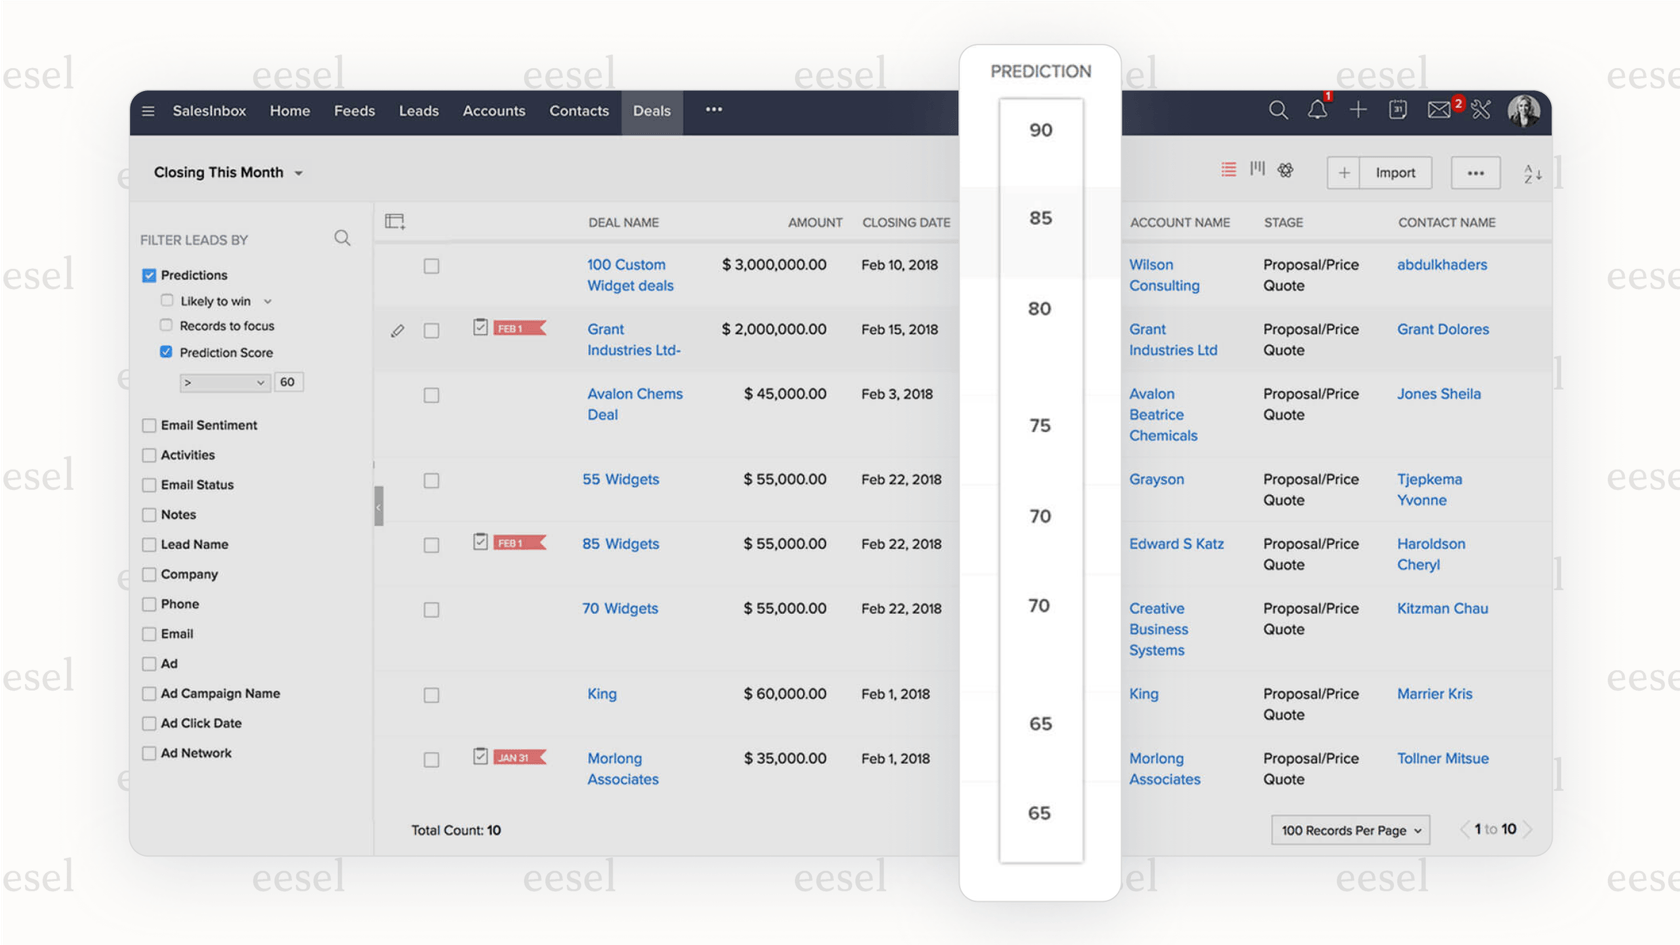Viewport: 1680px width, 945px height.
Task: Uncheck the Predictions filter checkbox
Action: click(x=149, y=275)
